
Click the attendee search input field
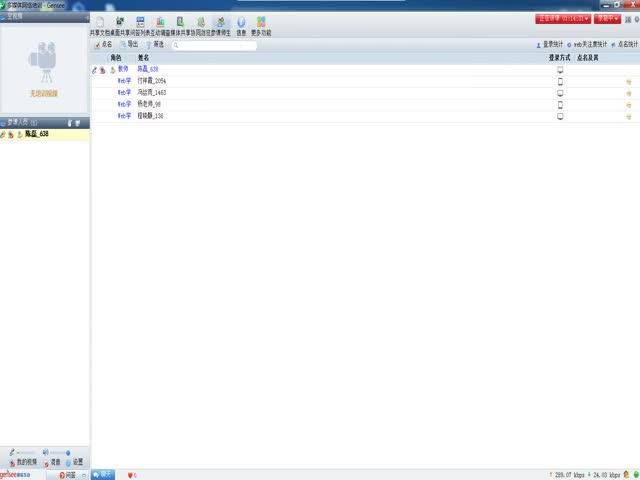[215, 45]
